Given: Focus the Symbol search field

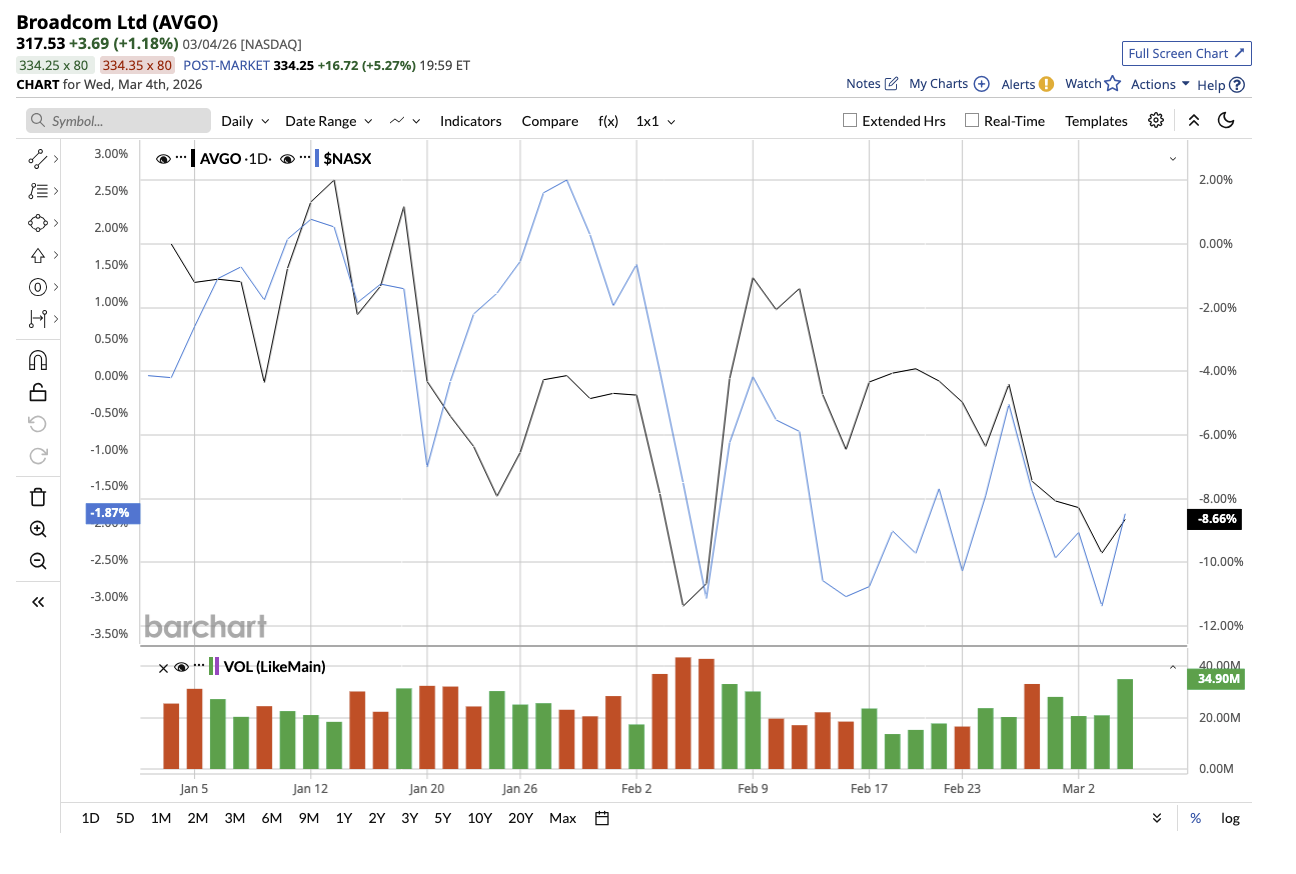Looking at the screenshot, I should [x=119, y=121].
